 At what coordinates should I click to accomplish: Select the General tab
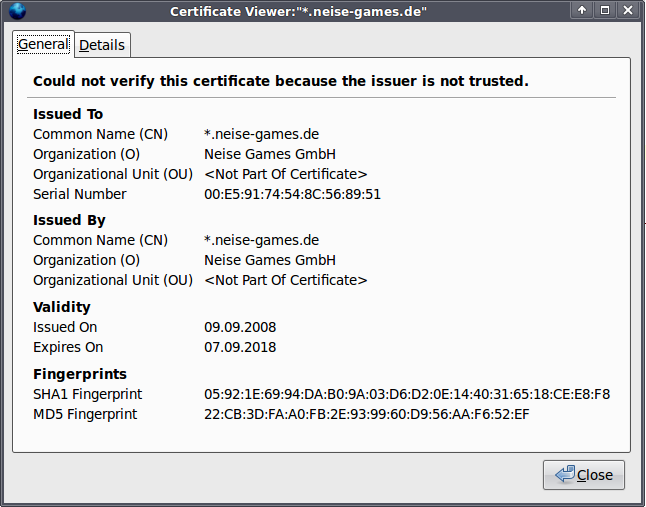(43, 44)
